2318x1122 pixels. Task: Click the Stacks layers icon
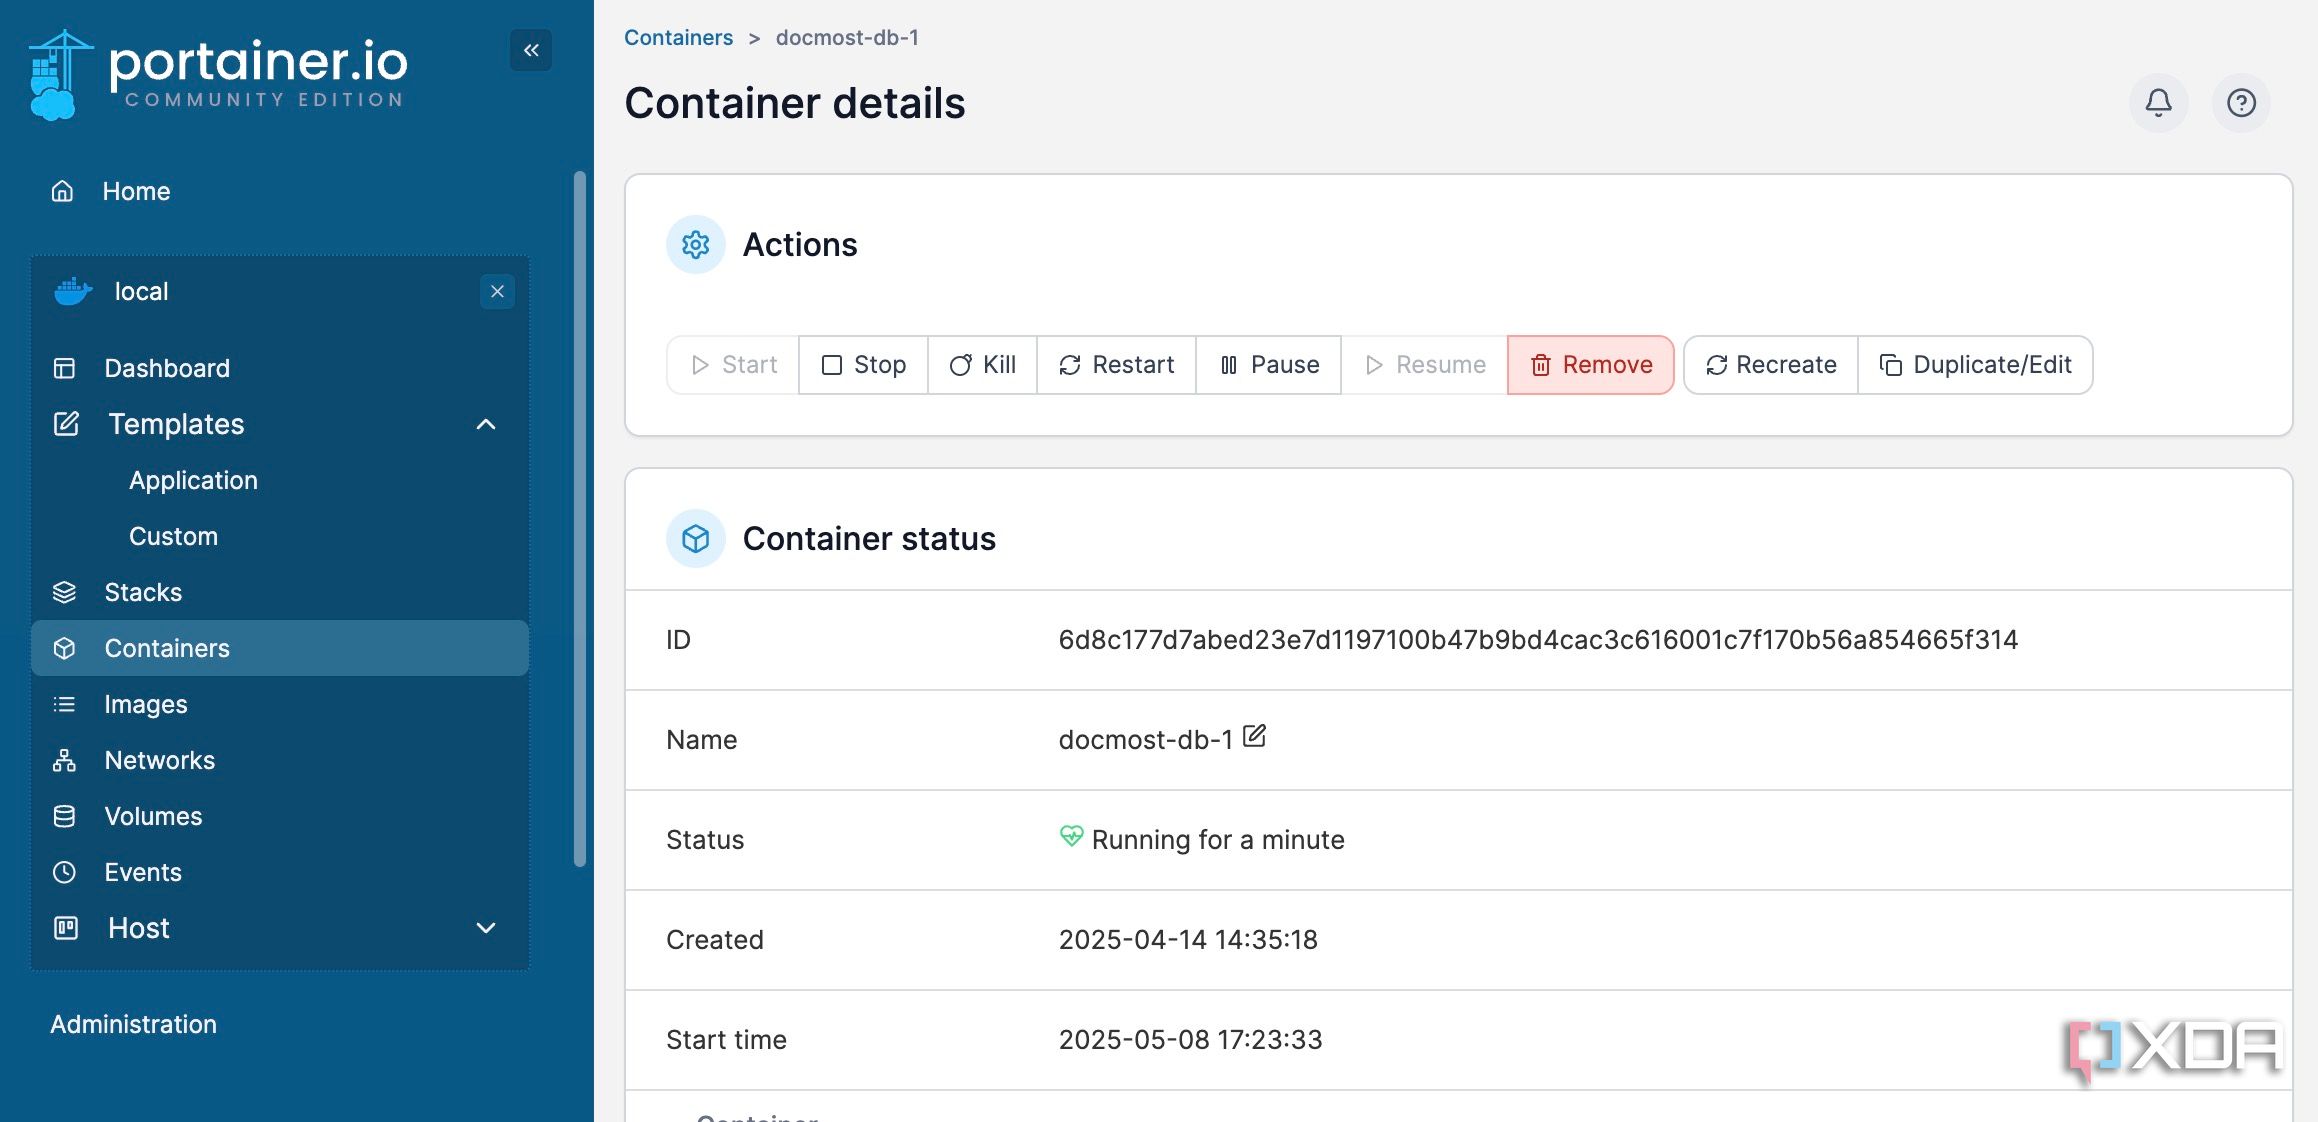64,592
